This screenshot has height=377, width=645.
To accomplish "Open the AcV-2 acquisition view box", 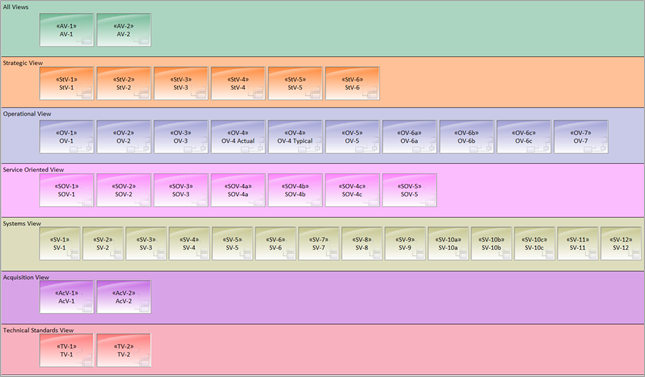I will coord(124,297).
